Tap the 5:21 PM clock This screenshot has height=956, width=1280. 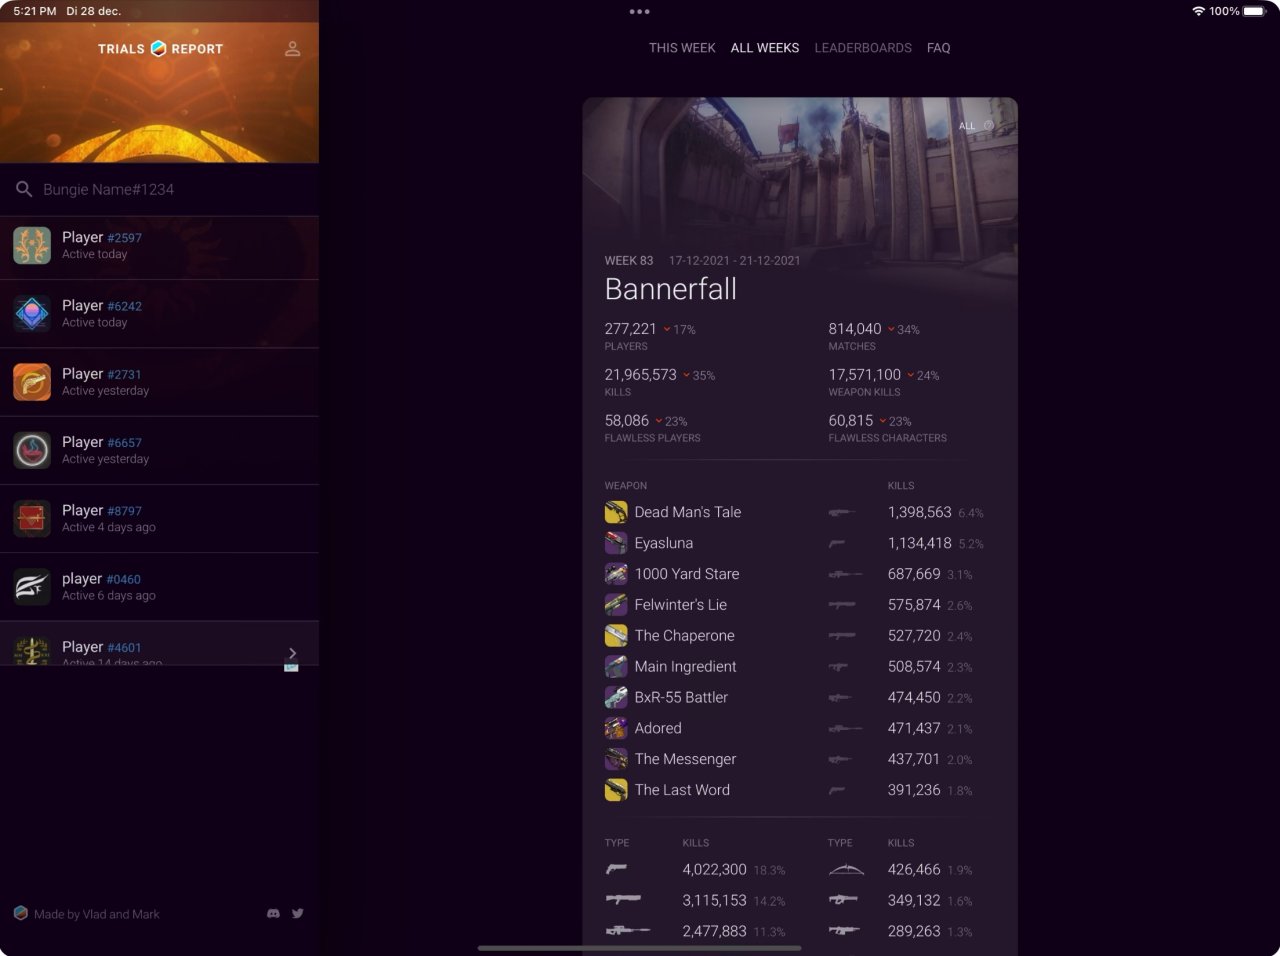(x=35, y=11)
